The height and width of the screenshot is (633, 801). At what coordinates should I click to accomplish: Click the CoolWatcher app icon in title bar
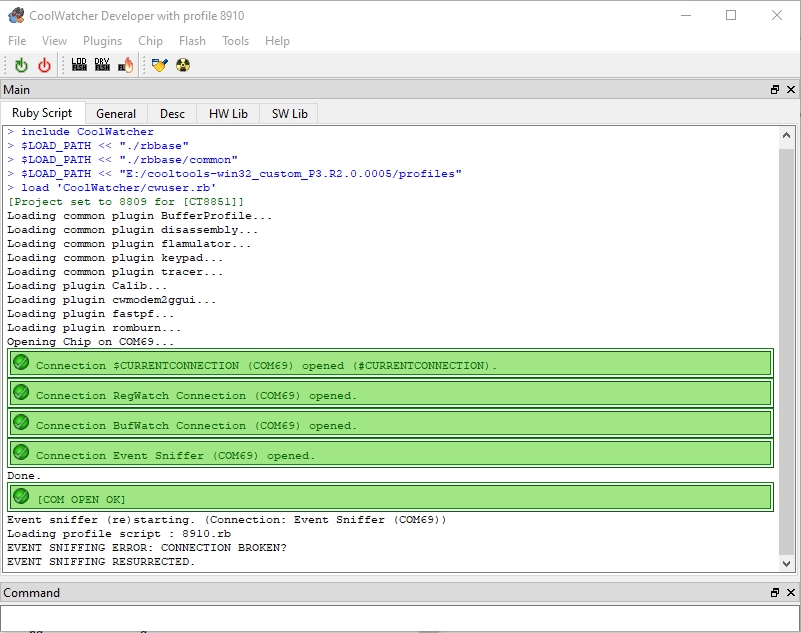(x=16, y=15)
